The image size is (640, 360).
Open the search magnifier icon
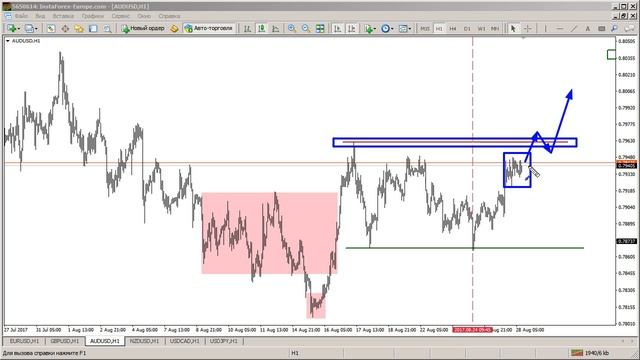tap(615, 28)
